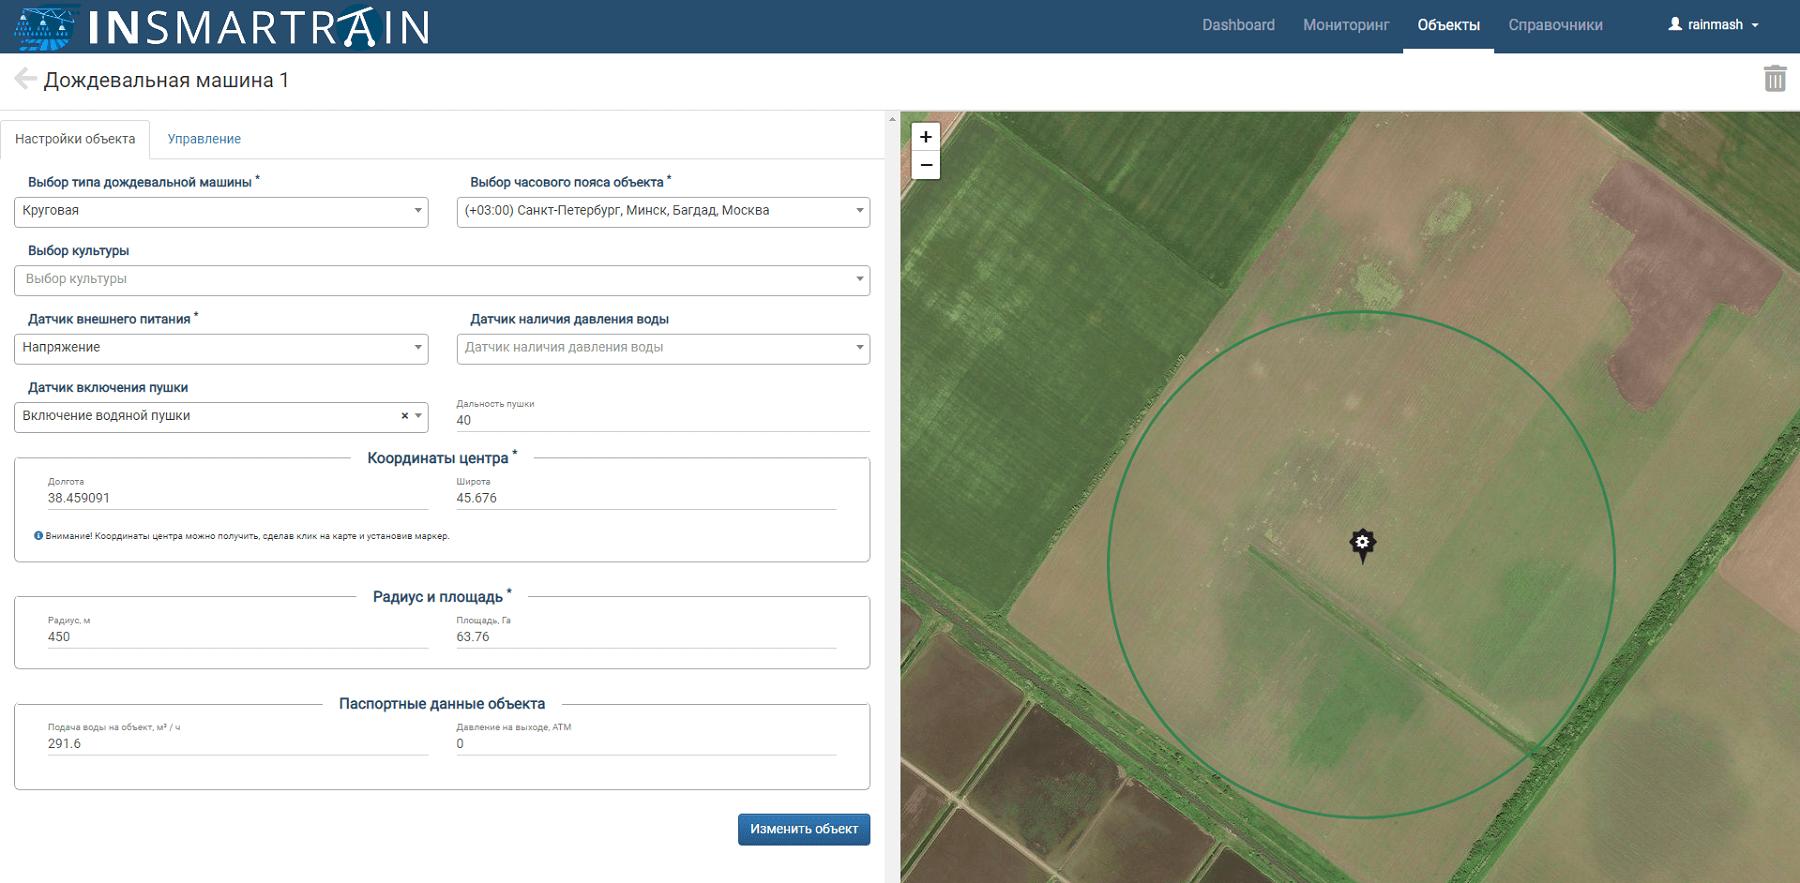Screen dimensions: 1800x883
Task: Switch to the Управление tab
Action: pos(204,139)
